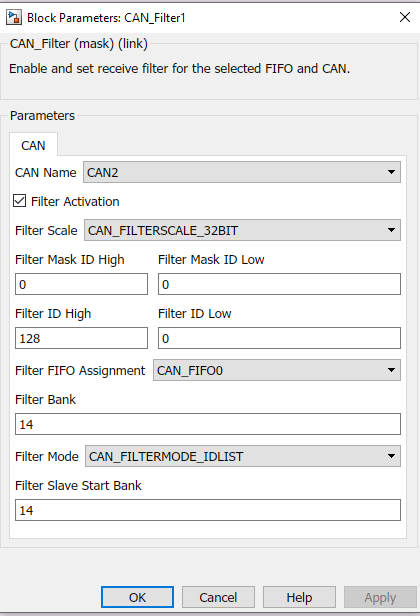Focus the Filter Mask ID Low field
Viewport: 420px width, 616px height.
coord(279,284)
